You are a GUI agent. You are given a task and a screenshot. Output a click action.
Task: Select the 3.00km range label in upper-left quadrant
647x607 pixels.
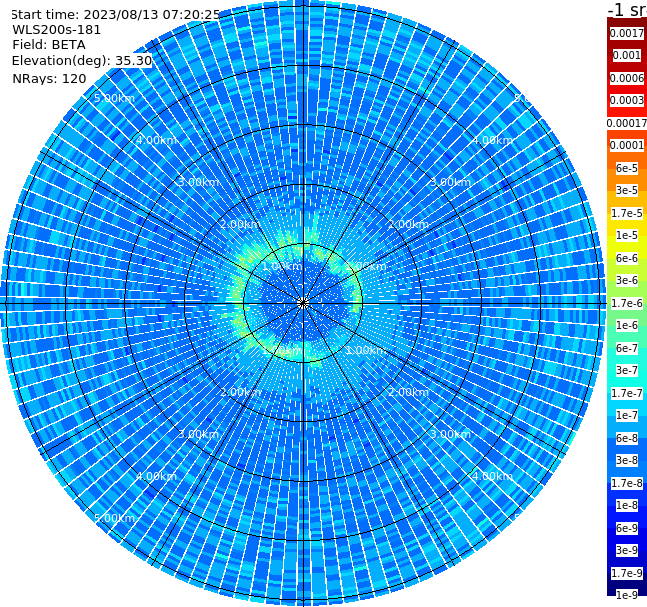[x=198, y=182]
